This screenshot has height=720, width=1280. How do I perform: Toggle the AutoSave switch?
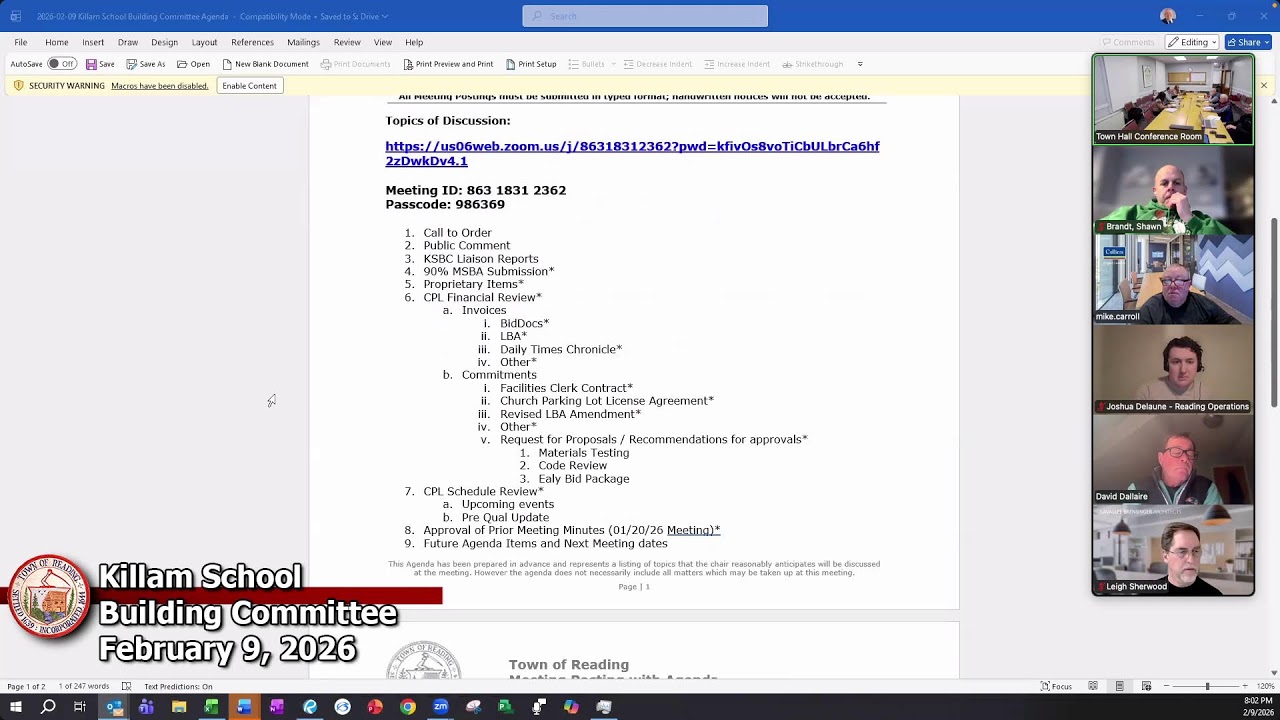tap(62, 64)
